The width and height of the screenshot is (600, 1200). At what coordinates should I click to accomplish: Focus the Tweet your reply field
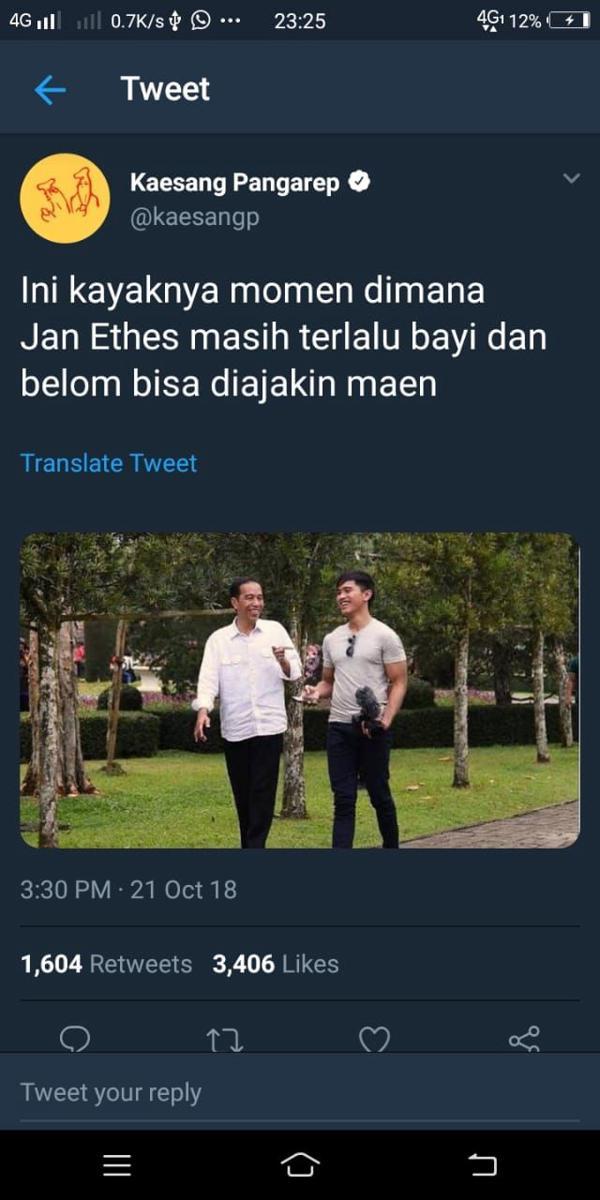tap(300, 1093)
